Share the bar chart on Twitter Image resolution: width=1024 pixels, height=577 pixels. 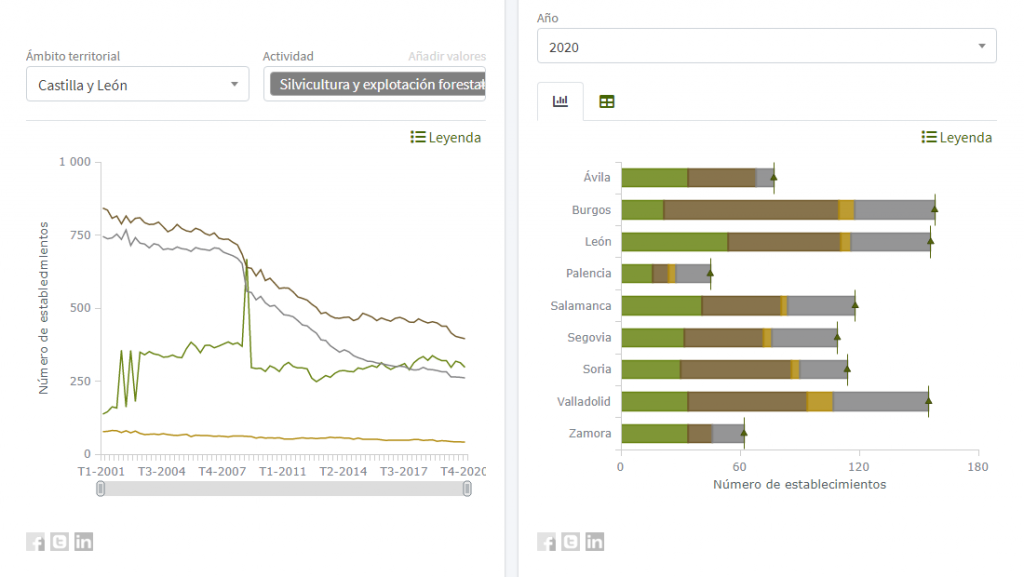coord(570,542)
